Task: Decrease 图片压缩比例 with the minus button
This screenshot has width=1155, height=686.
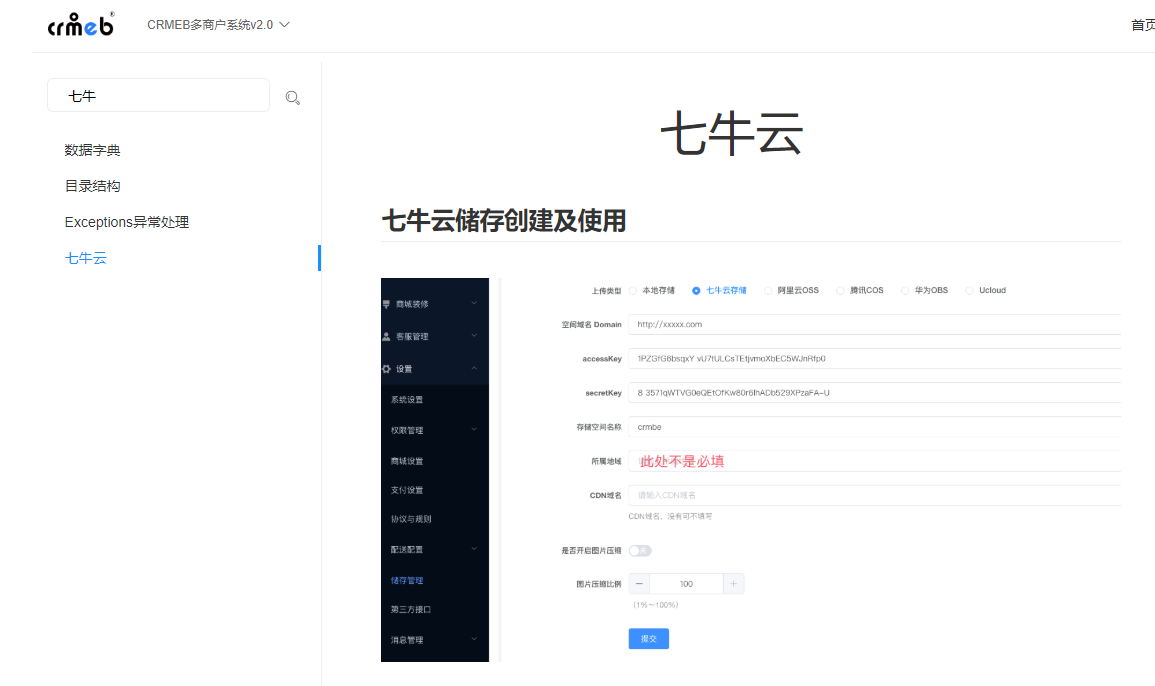Action: 639,584
